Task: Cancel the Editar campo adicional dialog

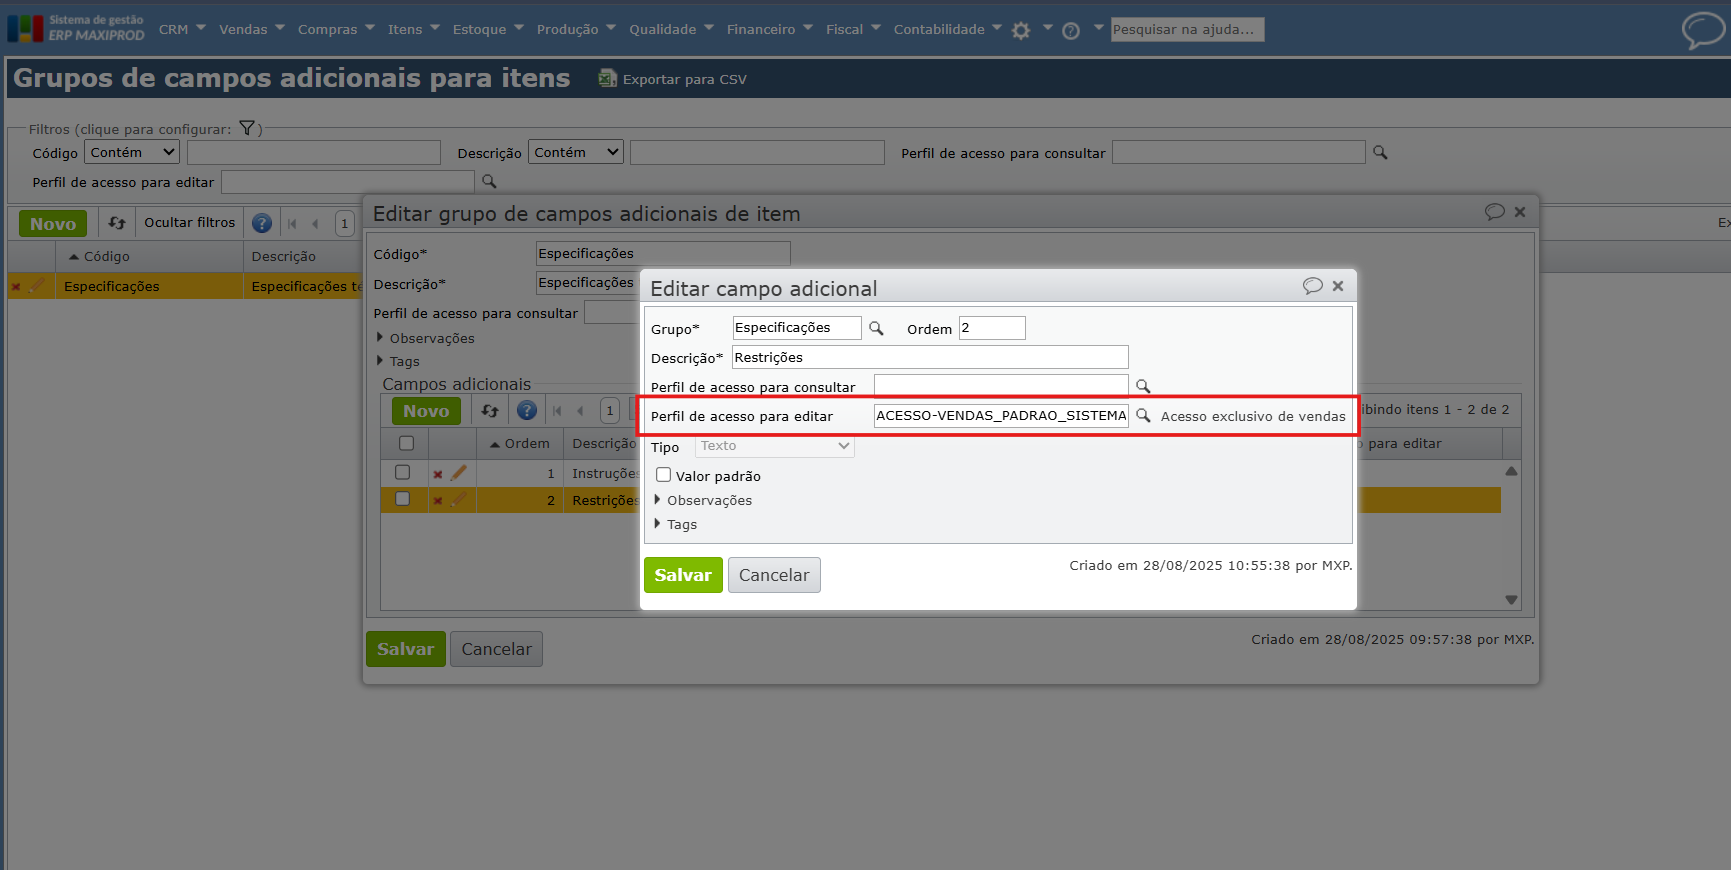Action: pos(774,575)
